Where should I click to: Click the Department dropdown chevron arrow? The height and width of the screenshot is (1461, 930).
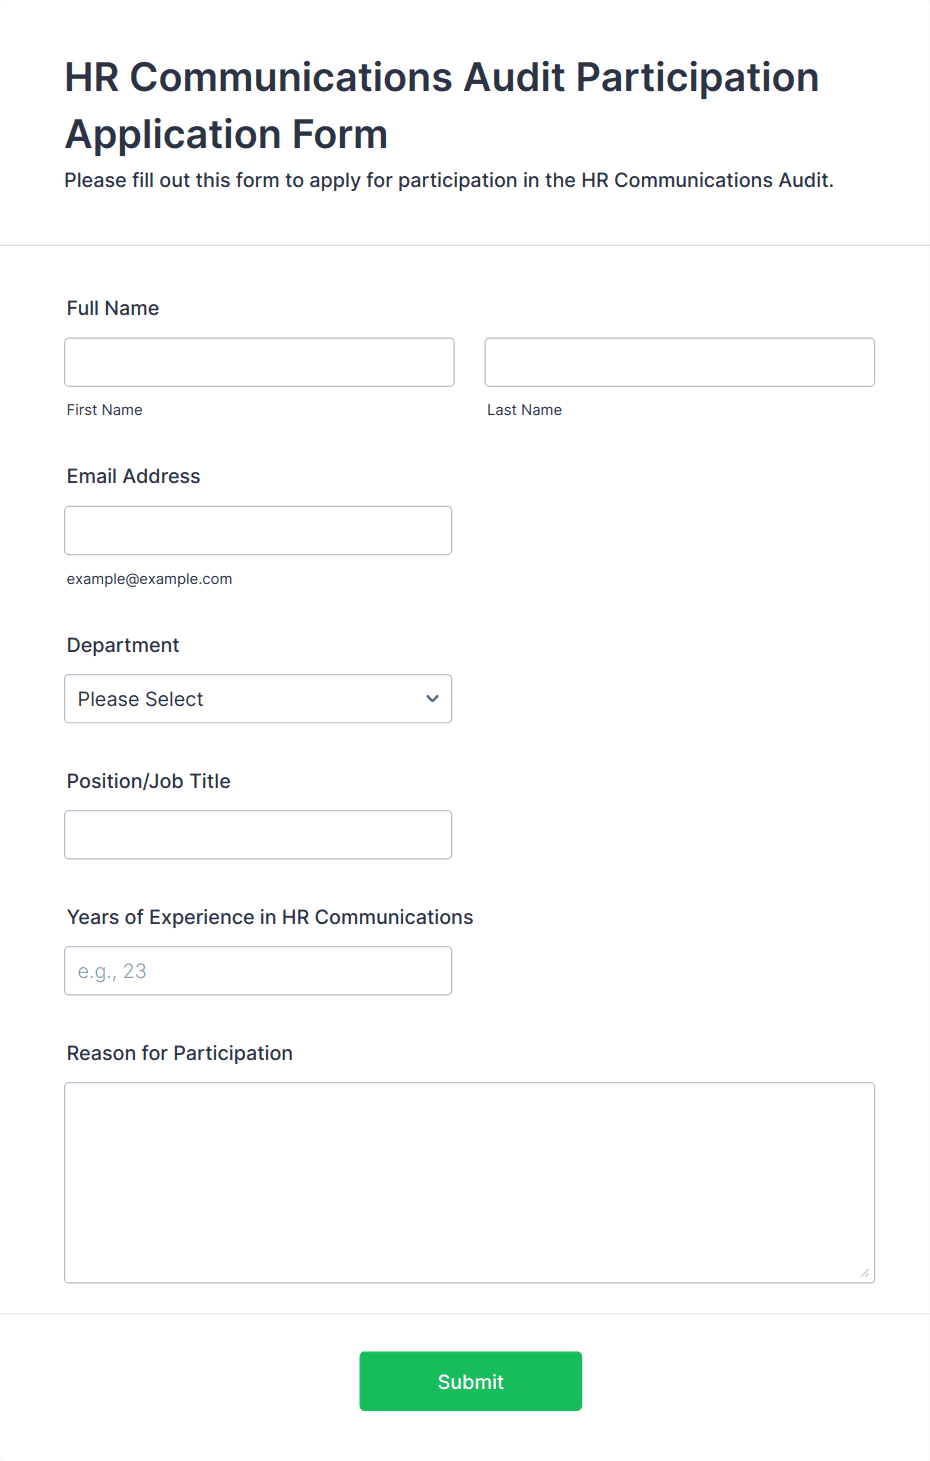point(432,699)
